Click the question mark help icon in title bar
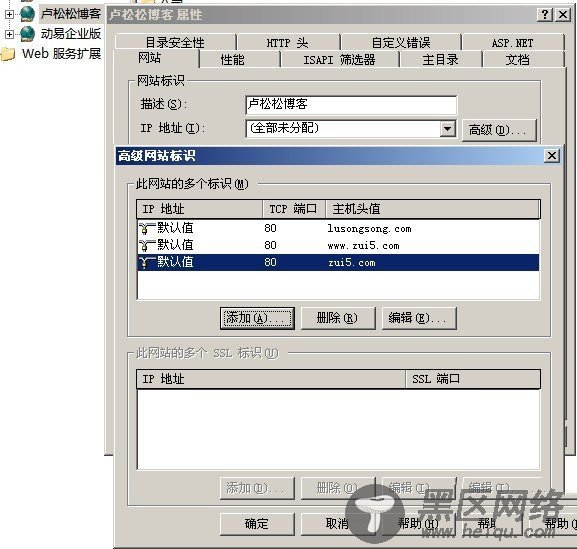577x549 pixels. [545, 15]
